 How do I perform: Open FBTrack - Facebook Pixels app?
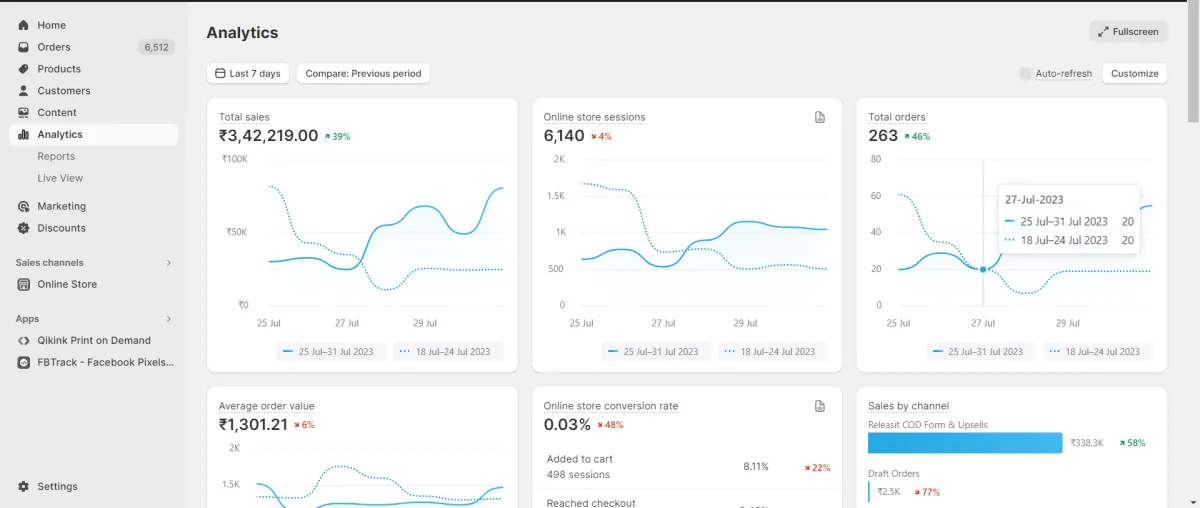[93, 362]
